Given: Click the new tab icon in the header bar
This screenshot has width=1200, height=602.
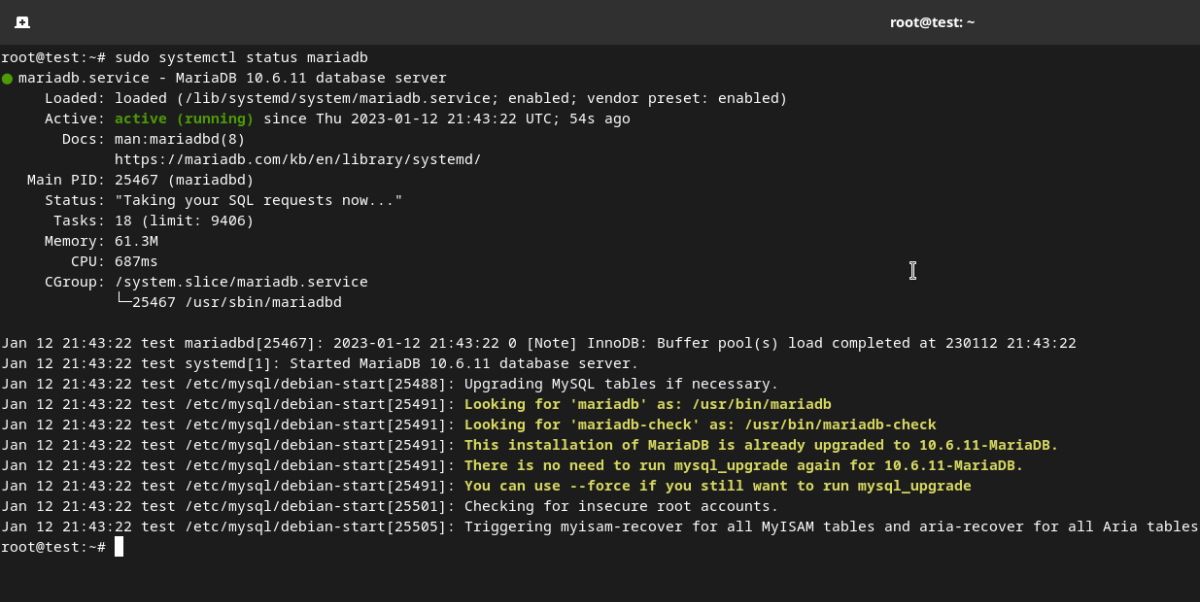Looking at the screenshot, I should (22, 22).
